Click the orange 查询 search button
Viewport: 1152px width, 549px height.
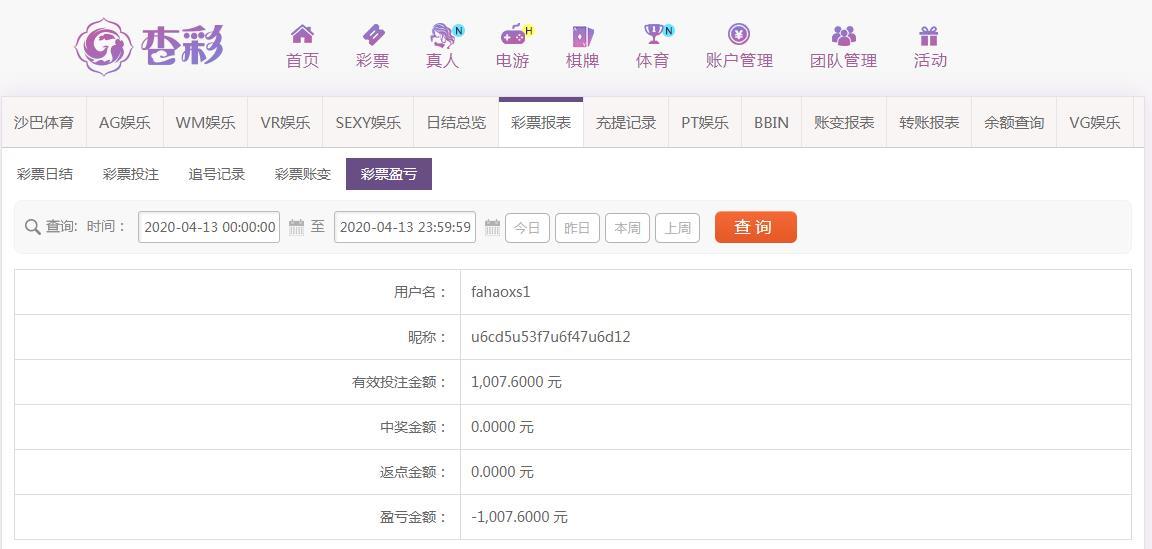[x=755, y=227]
